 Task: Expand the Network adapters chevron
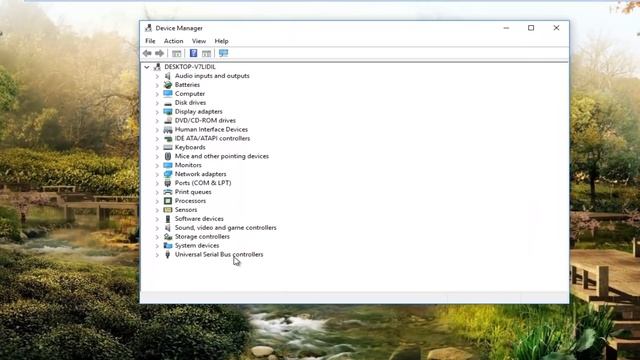[x=157, y=174]
